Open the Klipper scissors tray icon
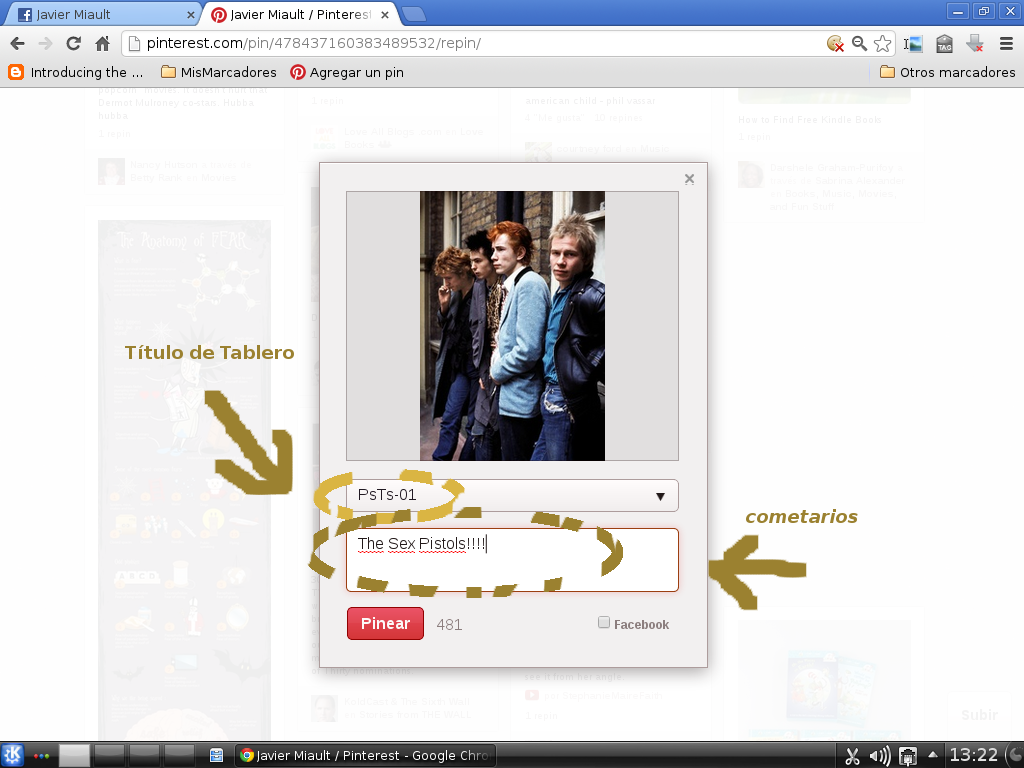 click(852, 756)
